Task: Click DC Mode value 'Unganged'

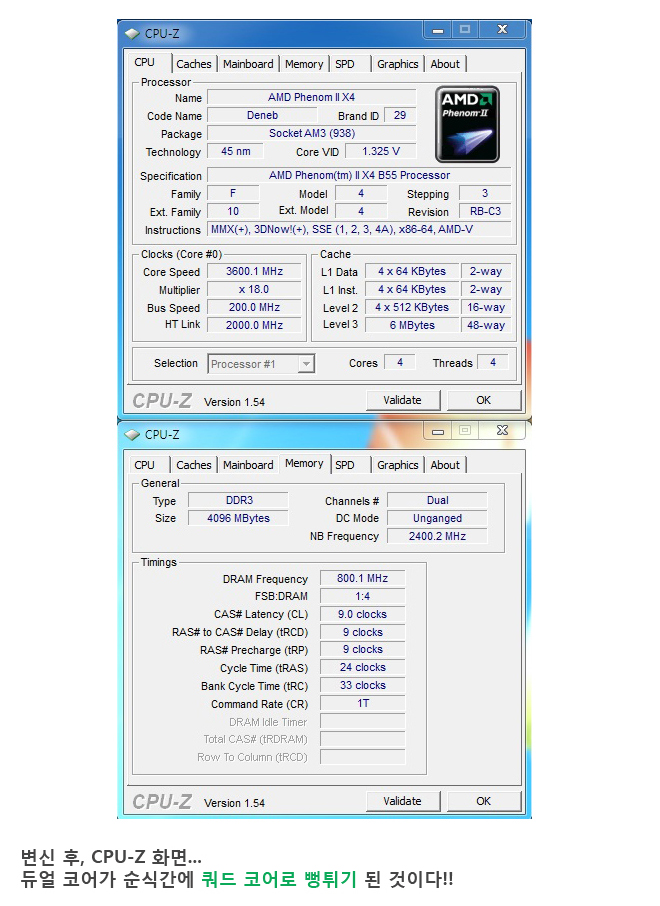Action: (437, 518)
